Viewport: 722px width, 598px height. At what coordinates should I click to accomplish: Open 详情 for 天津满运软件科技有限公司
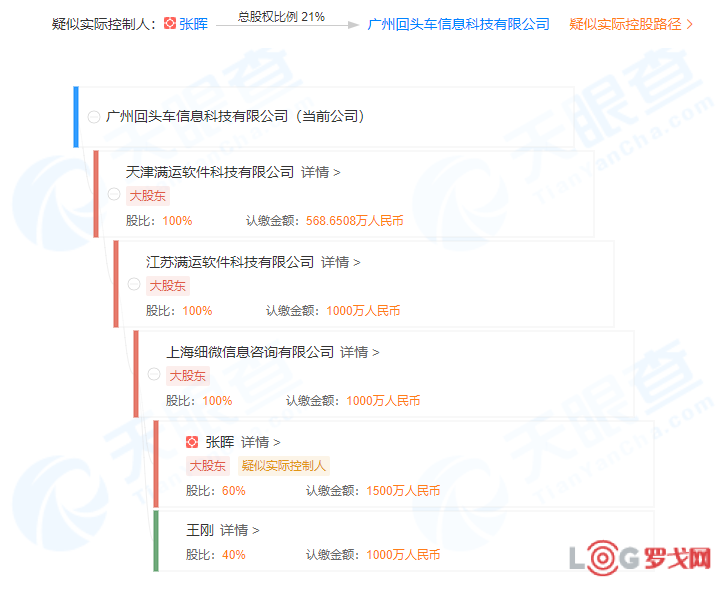[321, 172]
